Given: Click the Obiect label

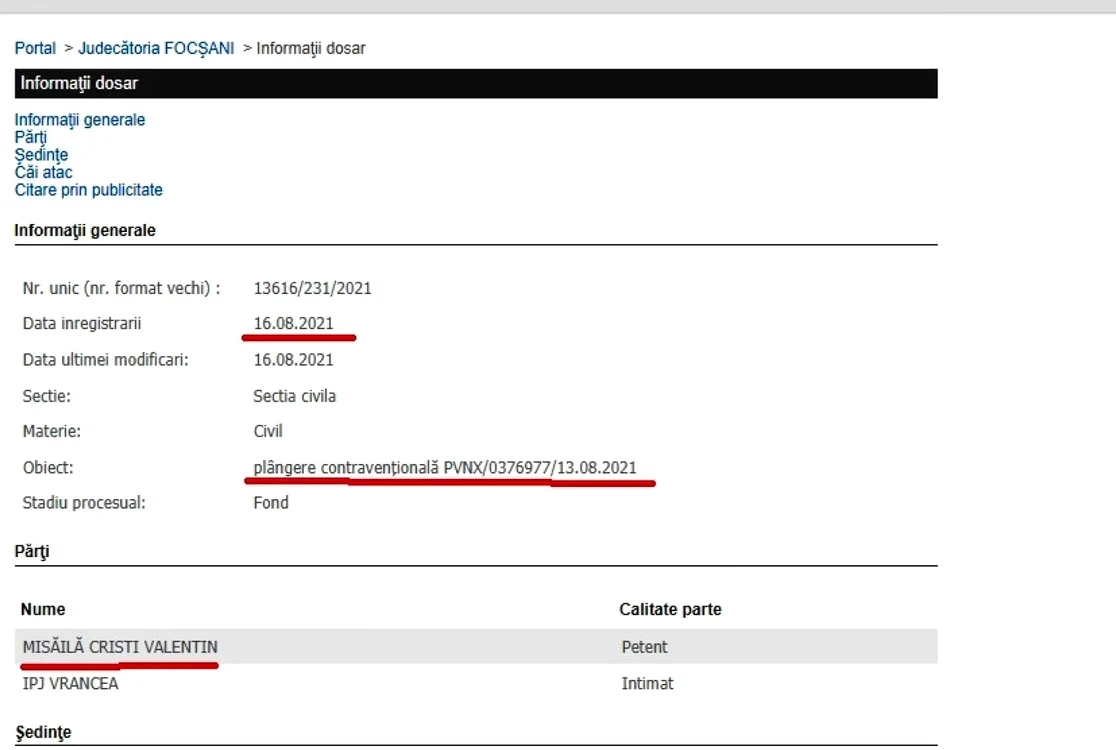Looking at the screenshot, I should (48, 468).
